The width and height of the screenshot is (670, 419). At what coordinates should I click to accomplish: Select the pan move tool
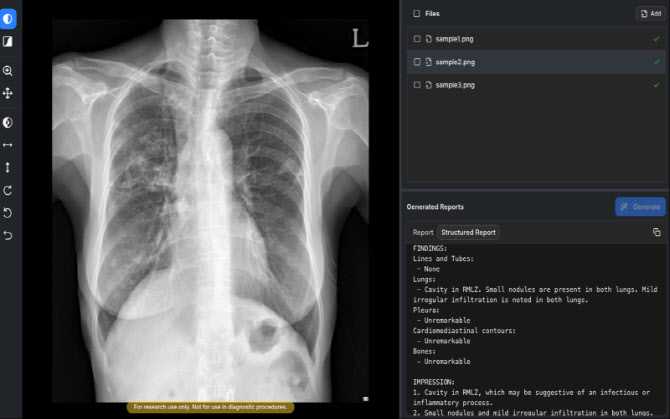tap(8, 93)
